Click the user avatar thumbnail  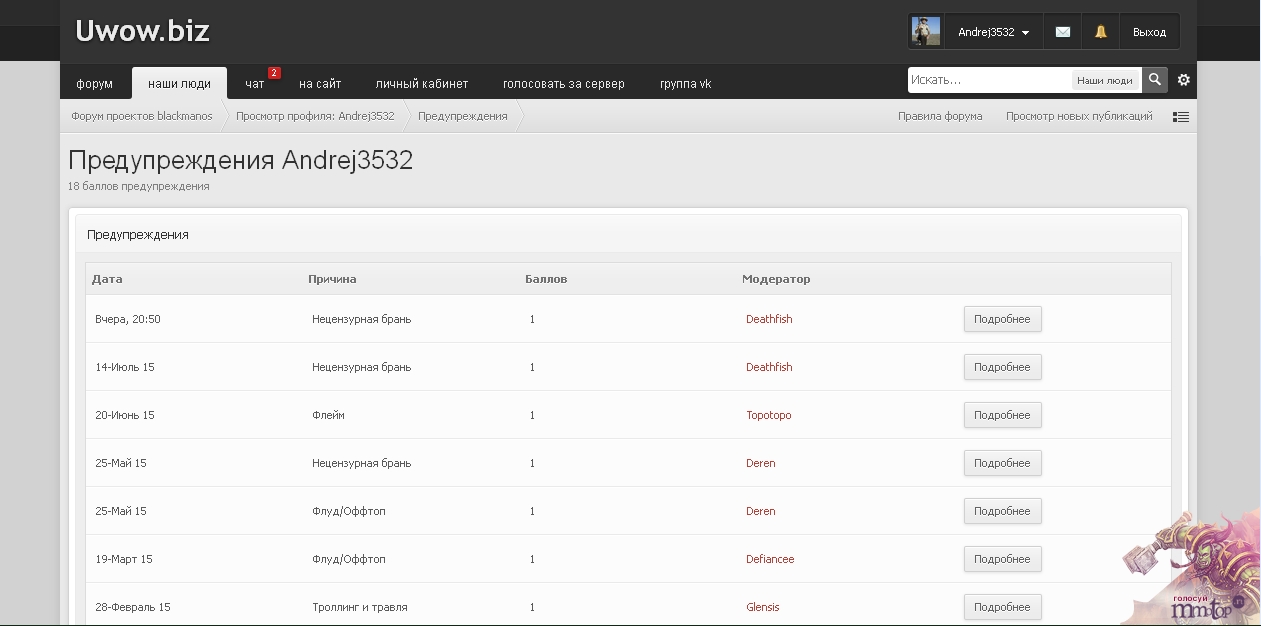click(x=926, y=32)
